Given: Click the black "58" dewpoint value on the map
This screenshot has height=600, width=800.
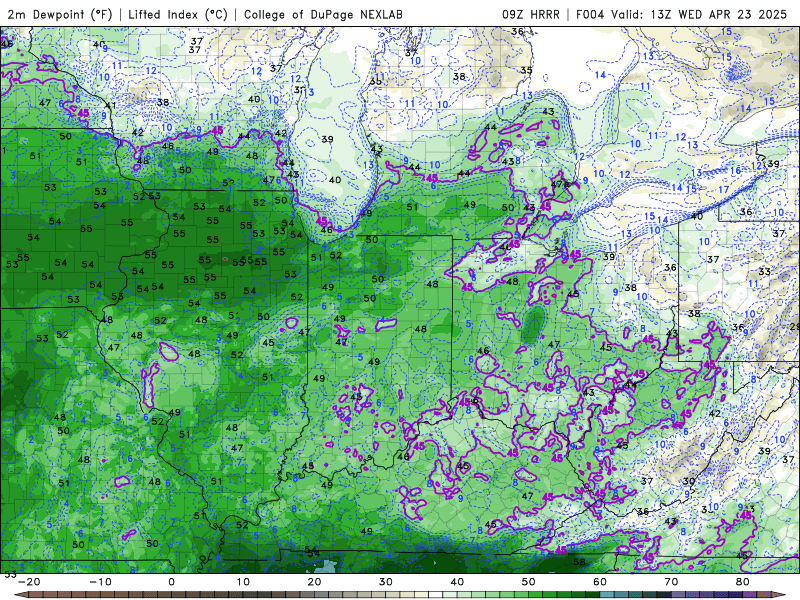Looking at the screenshot, I should (x=579, y=562).
